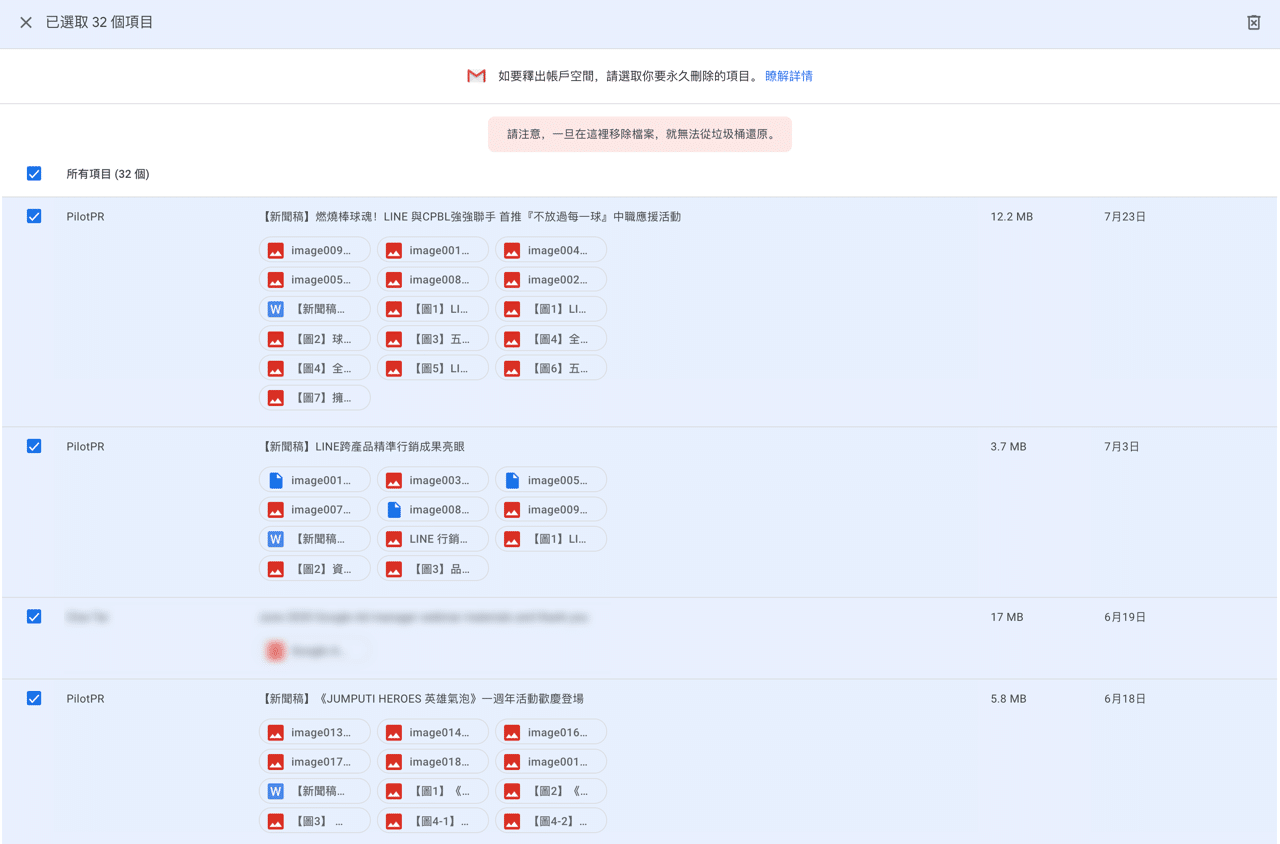The width and height of the screenshot is (1280, 844).
Task: Open image014 attachment chip
Action: (x=433, y=732)
